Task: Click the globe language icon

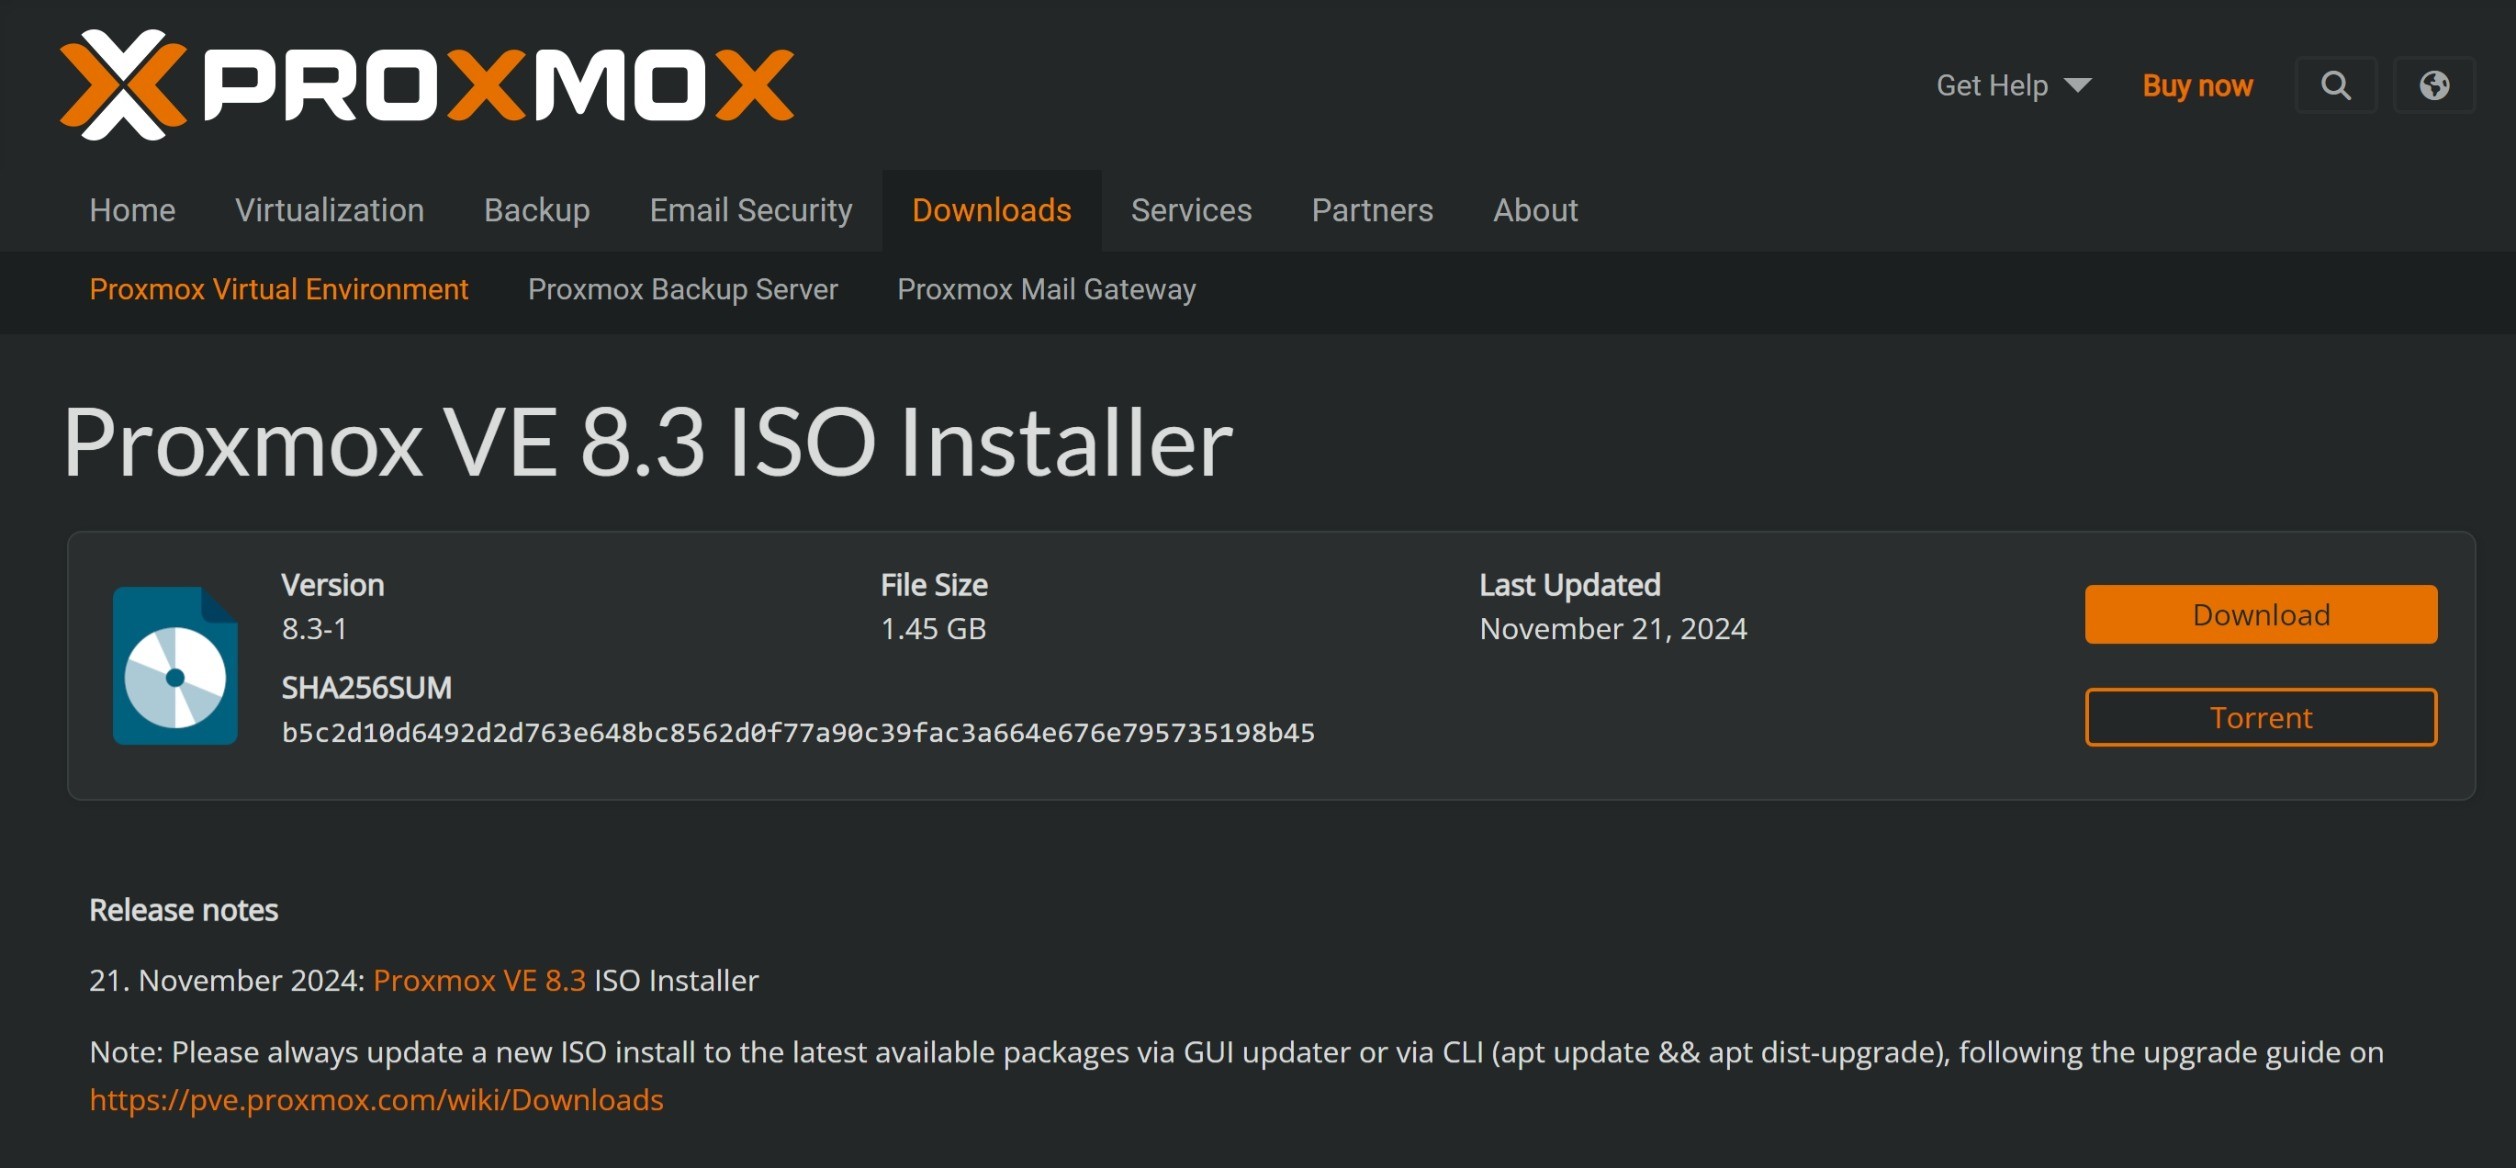Action: (2434, 86)
